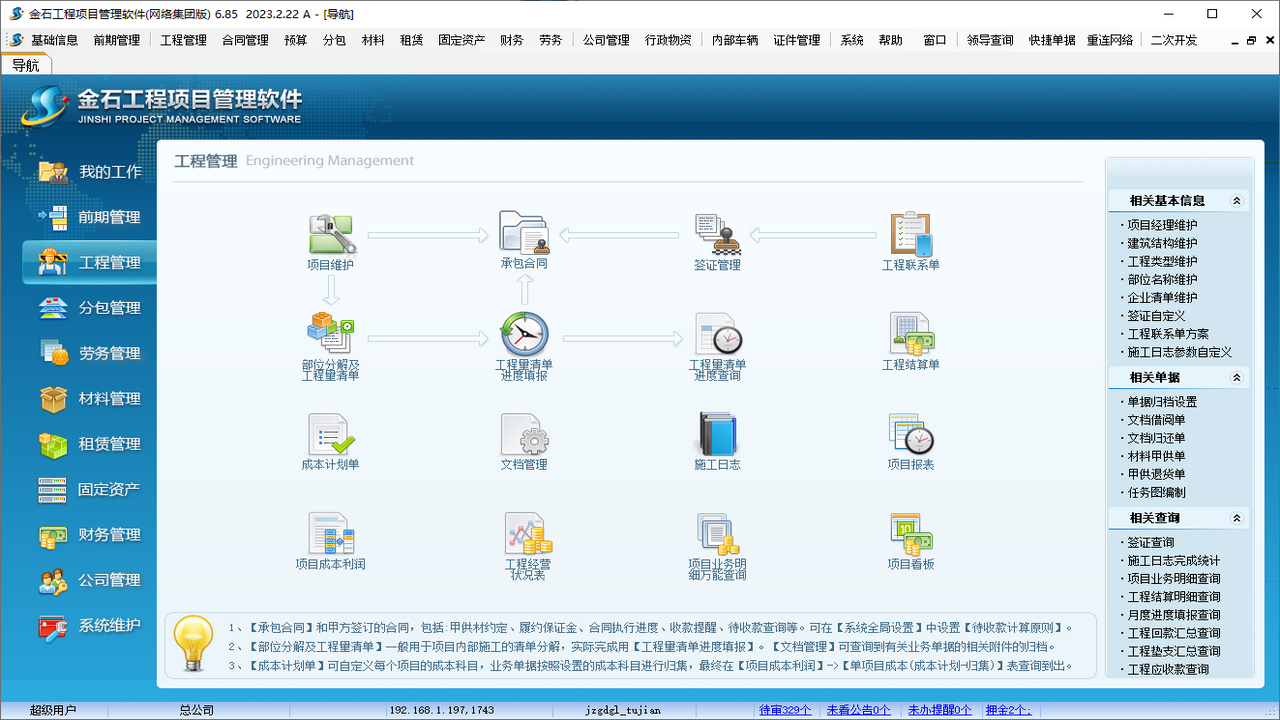
Task: Click the 待审329个 status link
Action: click(785, 710)
